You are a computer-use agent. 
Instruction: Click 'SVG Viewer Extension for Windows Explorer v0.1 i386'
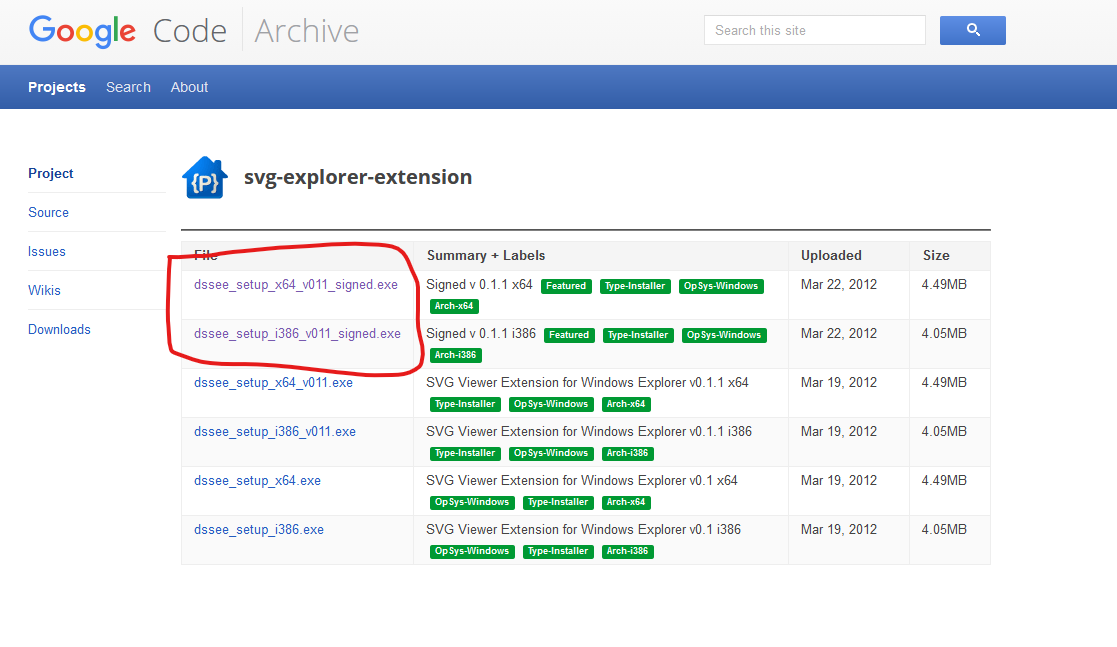point(583,529)
